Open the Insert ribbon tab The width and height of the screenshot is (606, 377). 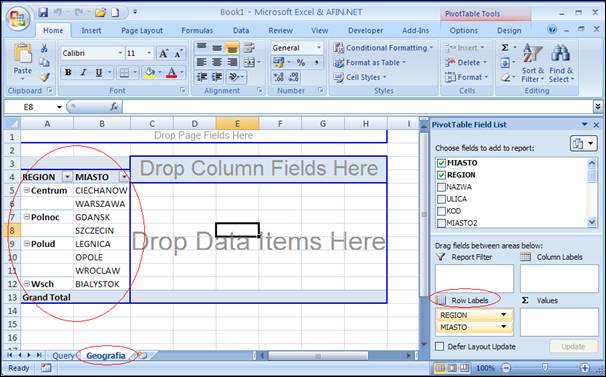click(91, 30)
